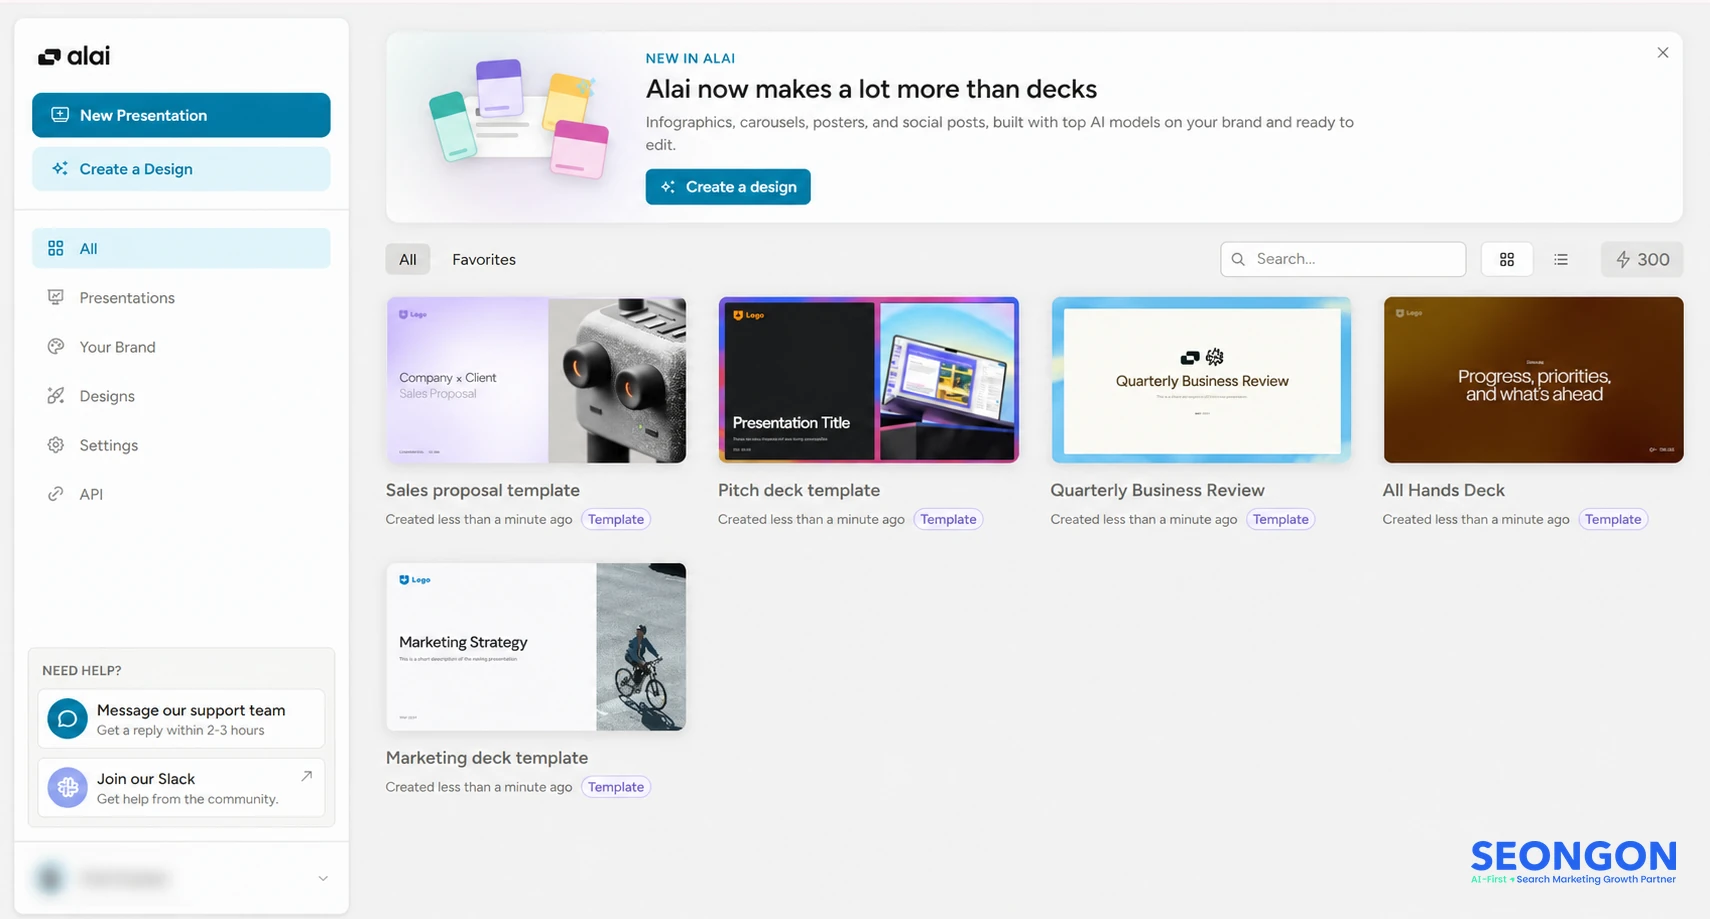
Task: Select the All filter tab
Action: point(408,259)
